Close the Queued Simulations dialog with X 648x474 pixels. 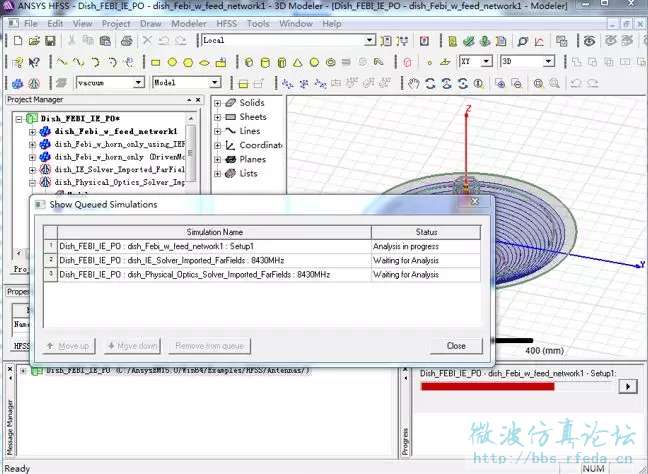[x=475, y=201]
